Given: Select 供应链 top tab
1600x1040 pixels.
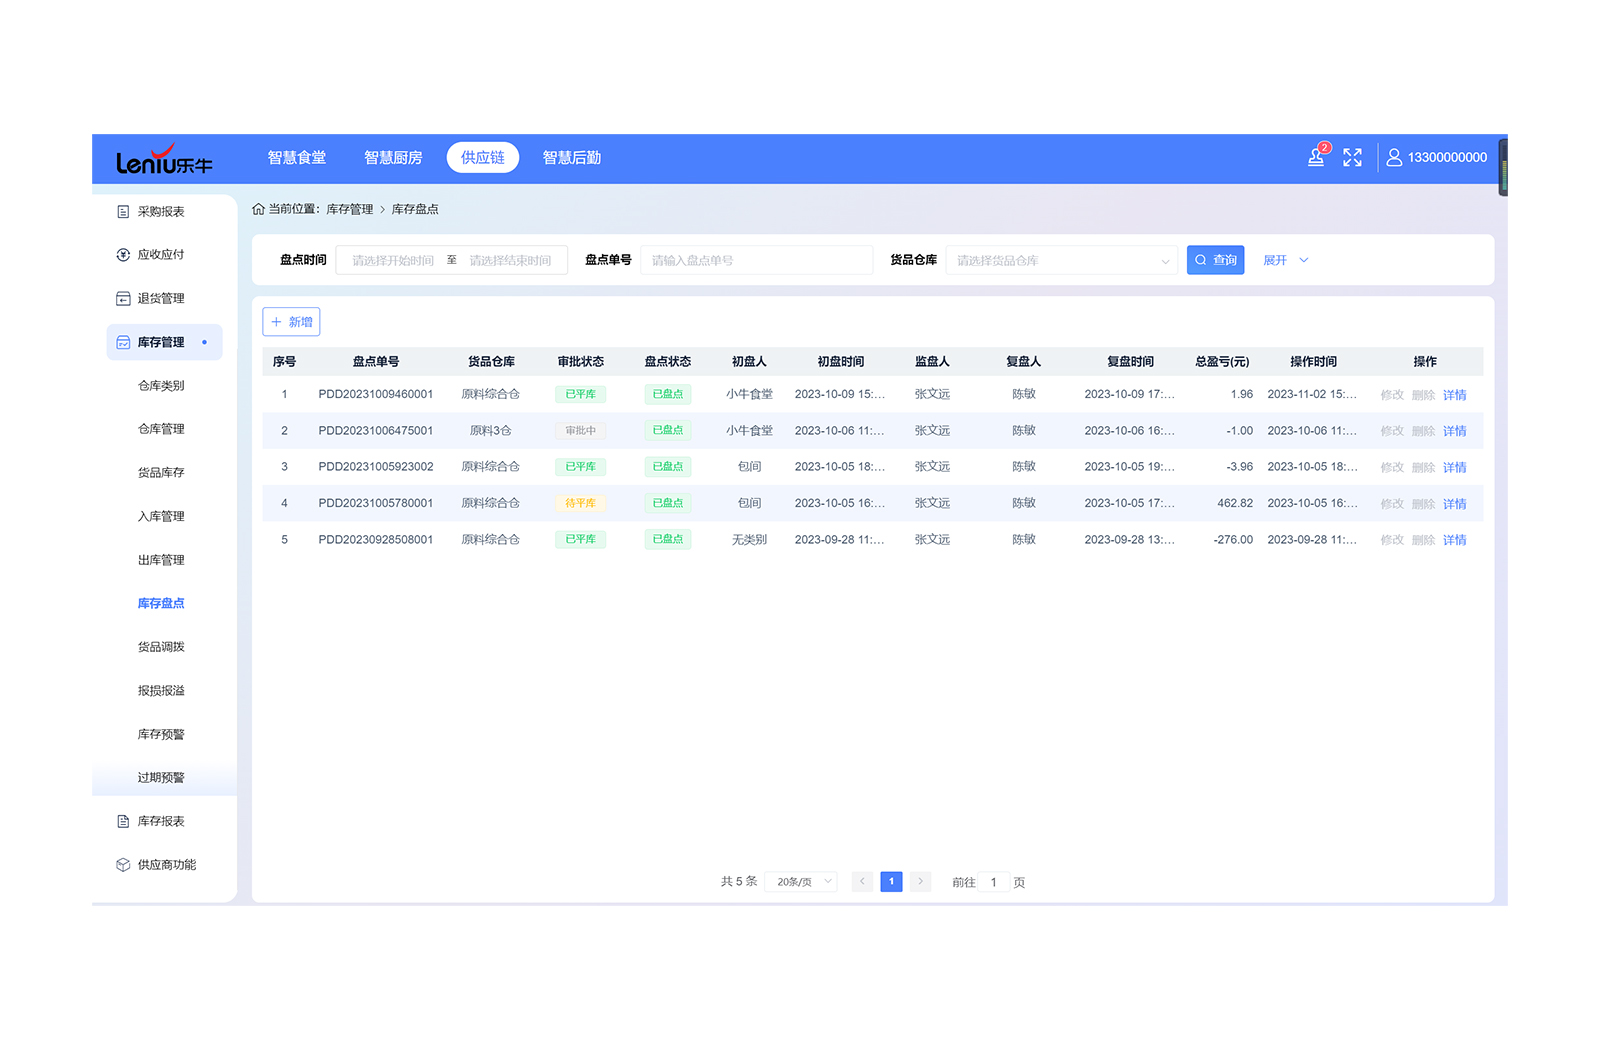Looking at the screenshot, I should 483,158.
